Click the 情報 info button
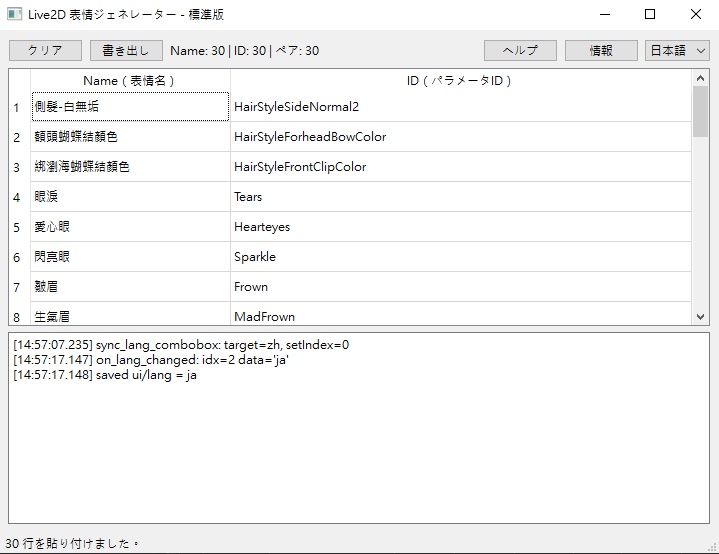 (x=601, y=50)
